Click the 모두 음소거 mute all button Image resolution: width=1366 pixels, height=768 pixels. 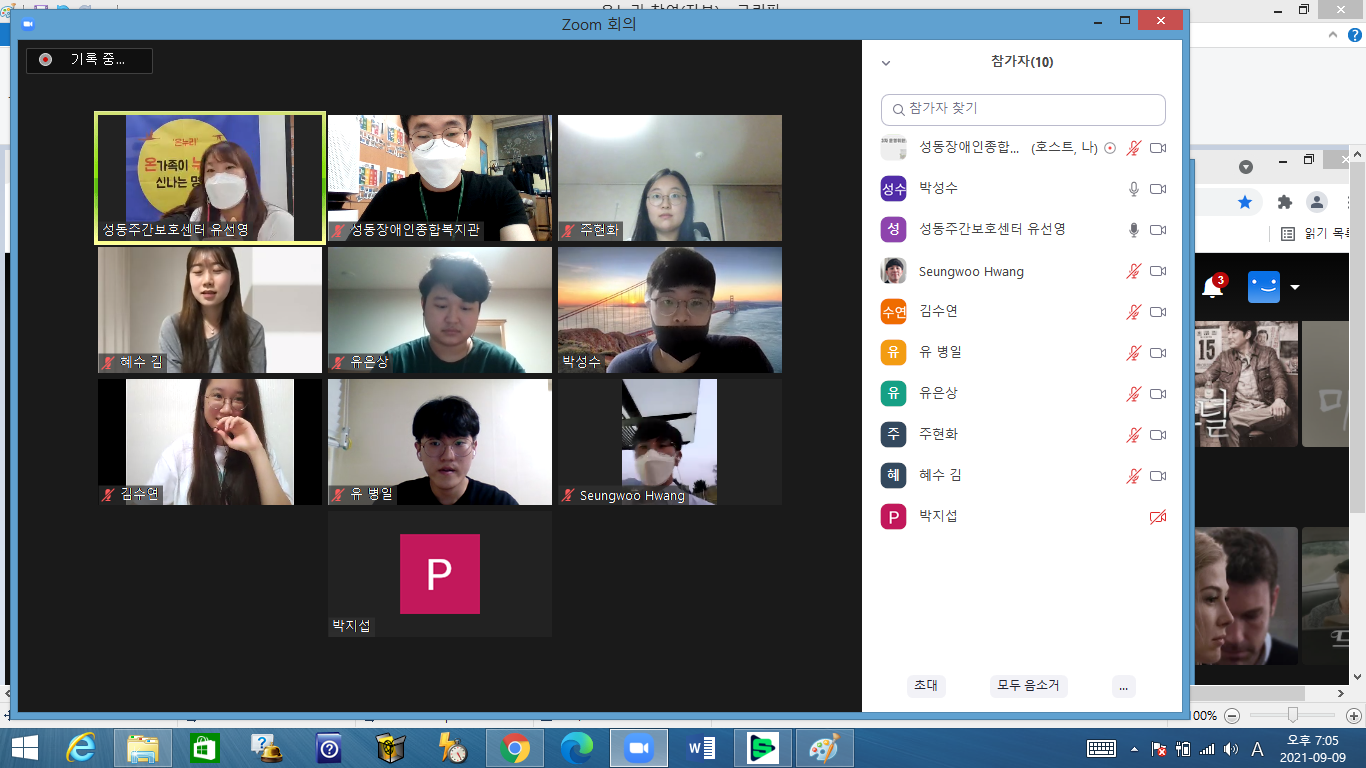[1029, 686]
